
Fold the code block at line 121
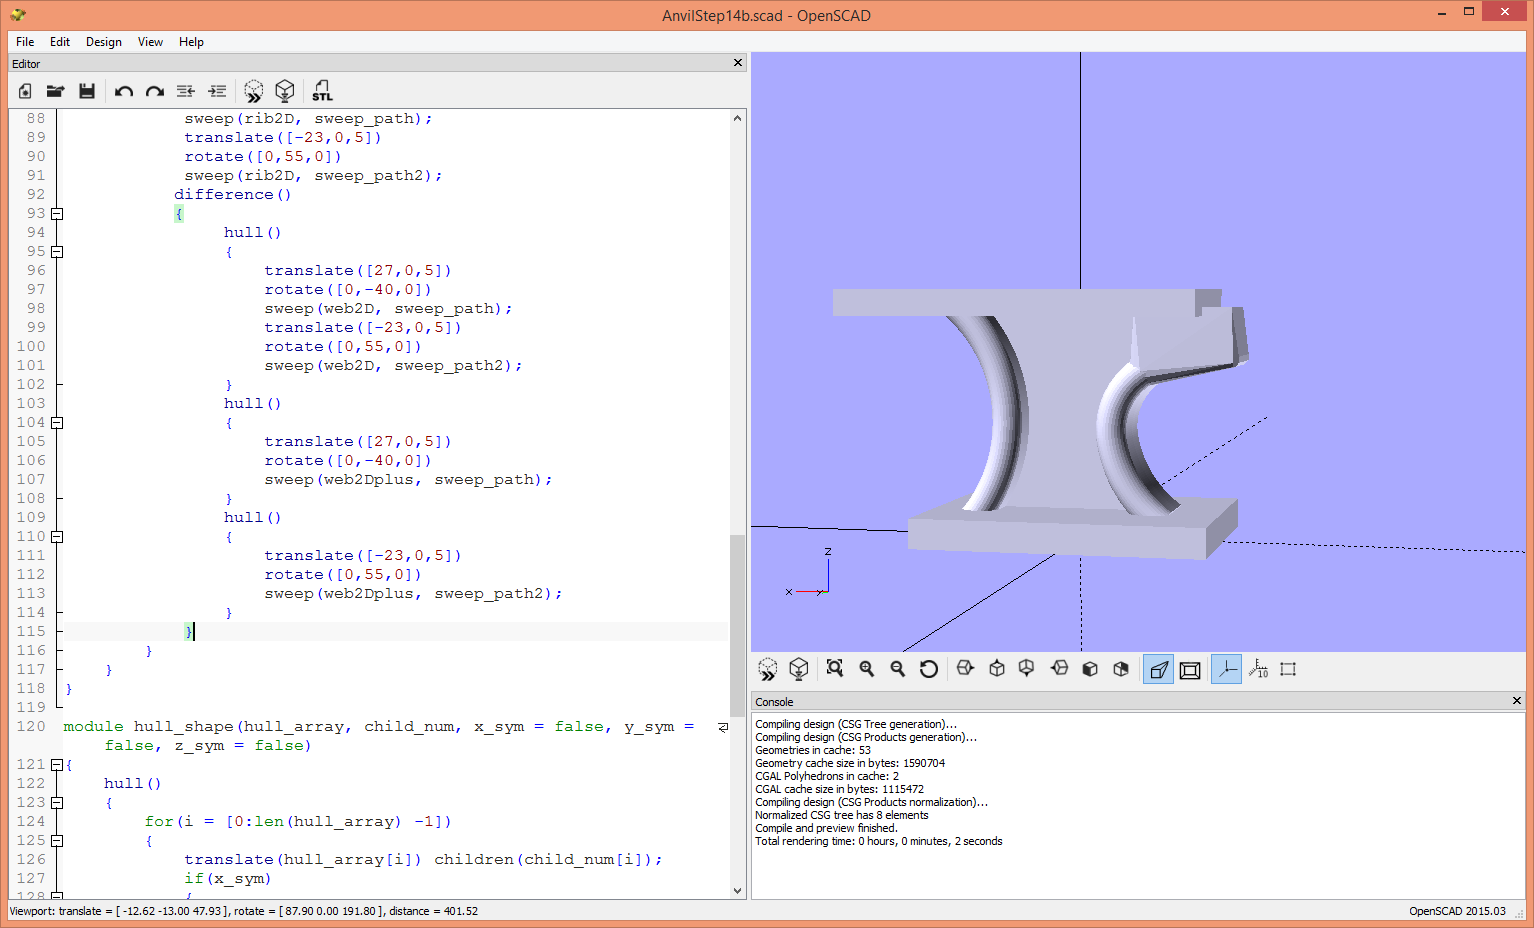pyautogui.click(x=56, y=765)
